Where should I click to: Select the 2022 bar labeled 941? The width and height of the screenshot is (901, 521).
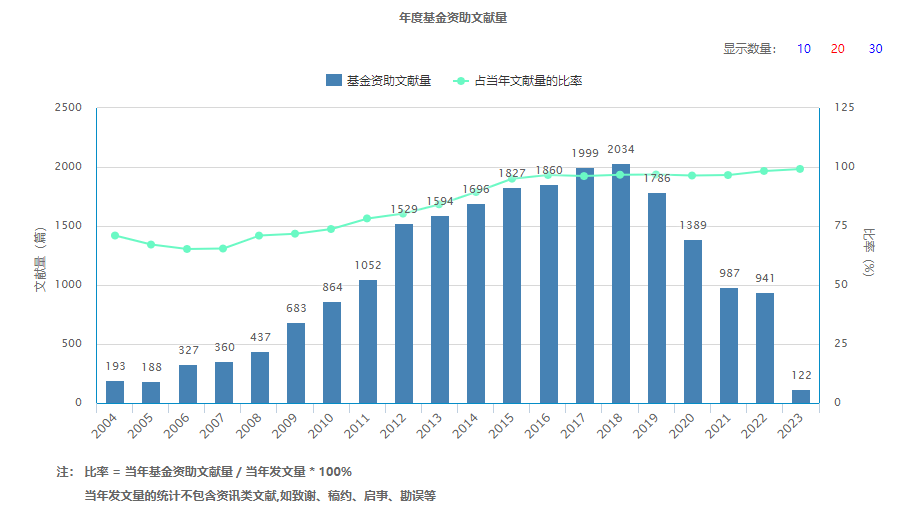[765, 348]
